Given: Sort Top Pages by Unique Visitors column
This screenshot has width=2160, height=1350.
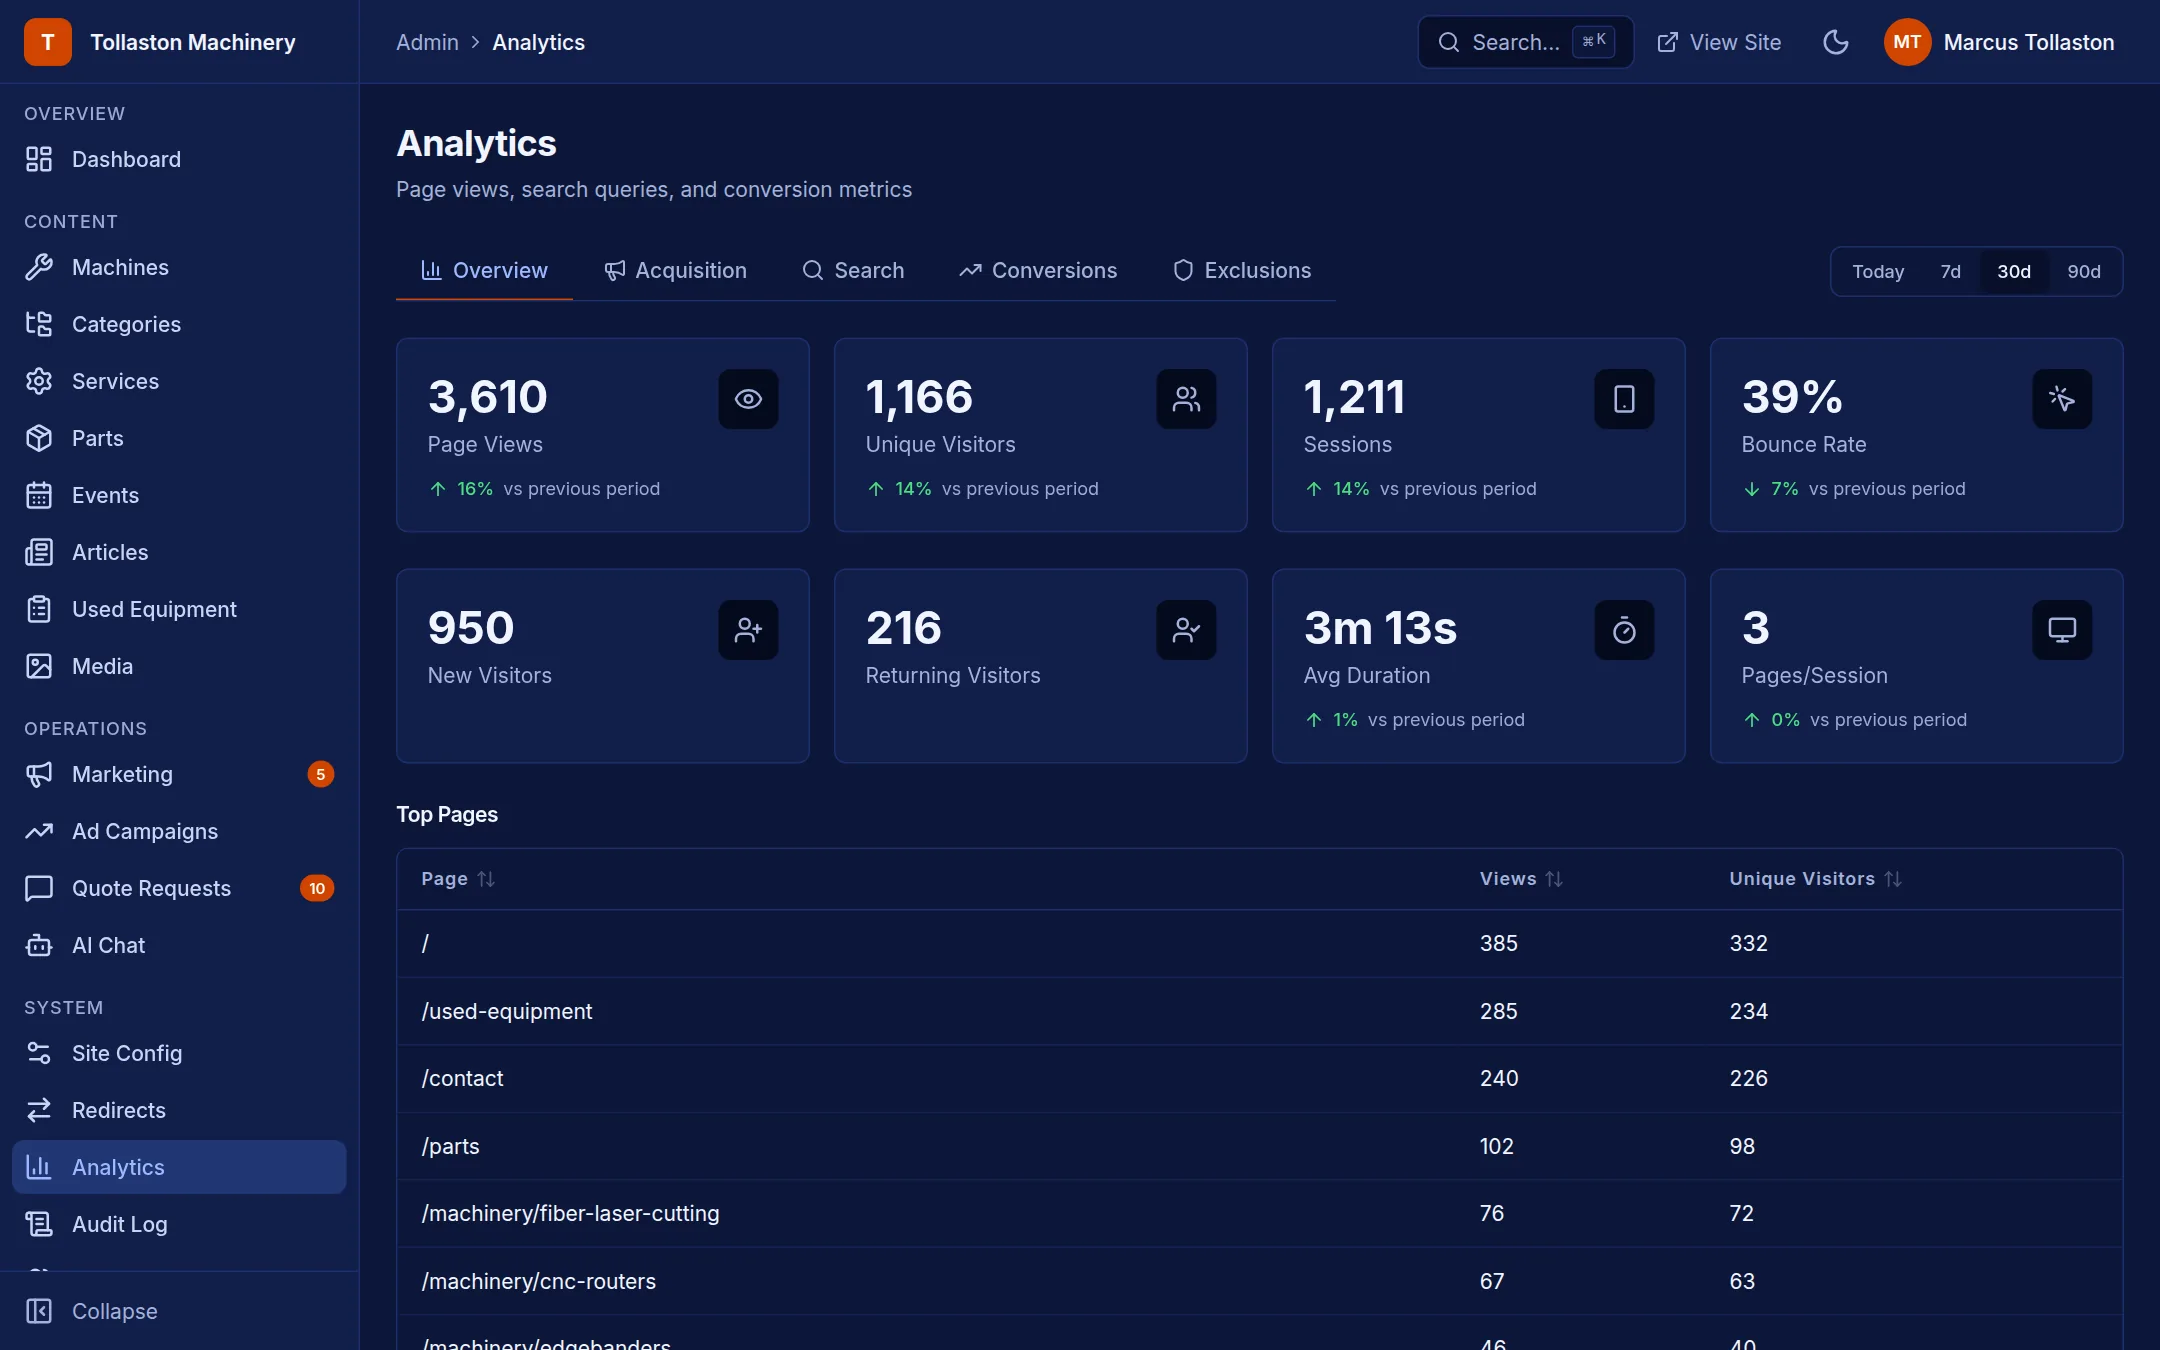Looking at the screenshot, I should [1815, 879].
